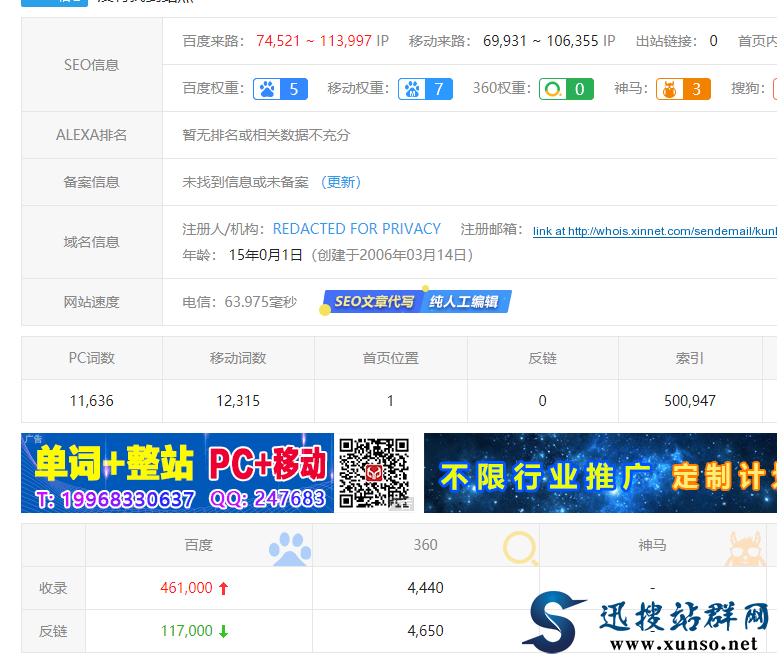777x659 pixels.
Task: Click the SEO文章代写 纯人工编辑 promo badge
Action: point(416,301)
